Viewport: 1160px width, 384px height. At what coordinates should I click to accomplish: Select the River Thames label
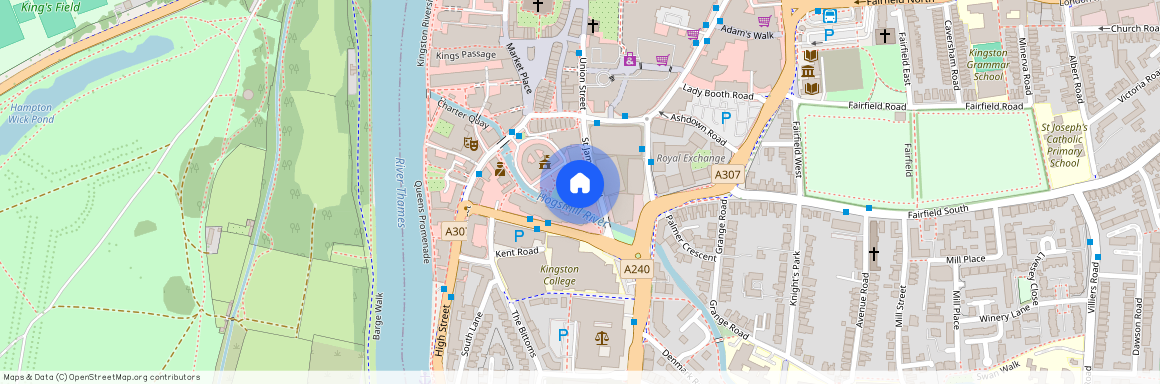point(400,192)
